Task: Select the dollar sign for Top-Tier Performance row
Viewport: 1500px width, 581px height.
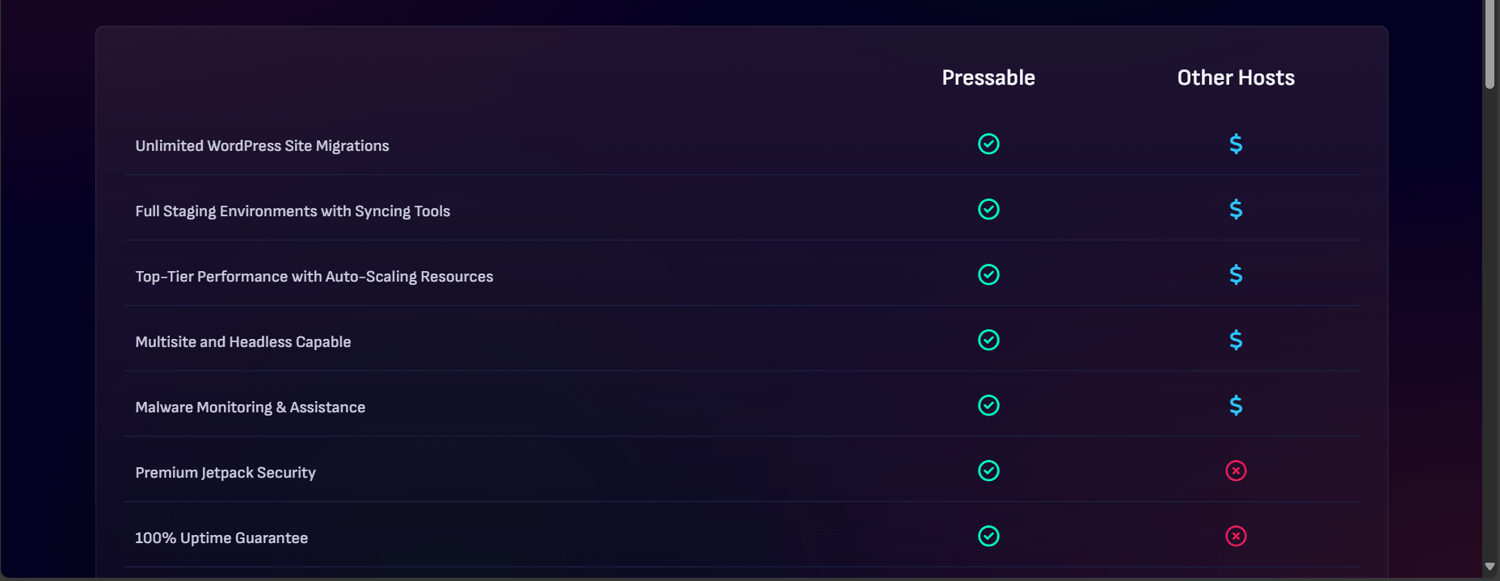Action: 1236,274
